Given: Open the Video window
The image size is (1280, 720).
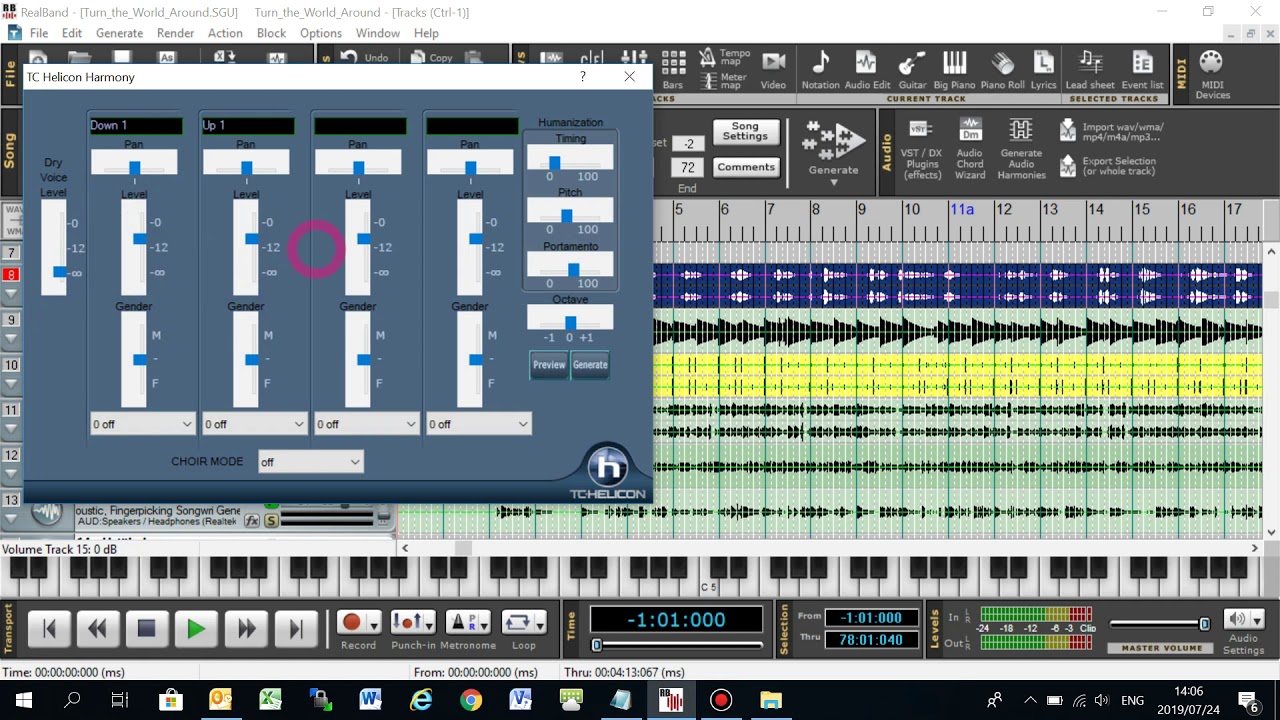Looking at the screenshot, I should tap(773, 70).
